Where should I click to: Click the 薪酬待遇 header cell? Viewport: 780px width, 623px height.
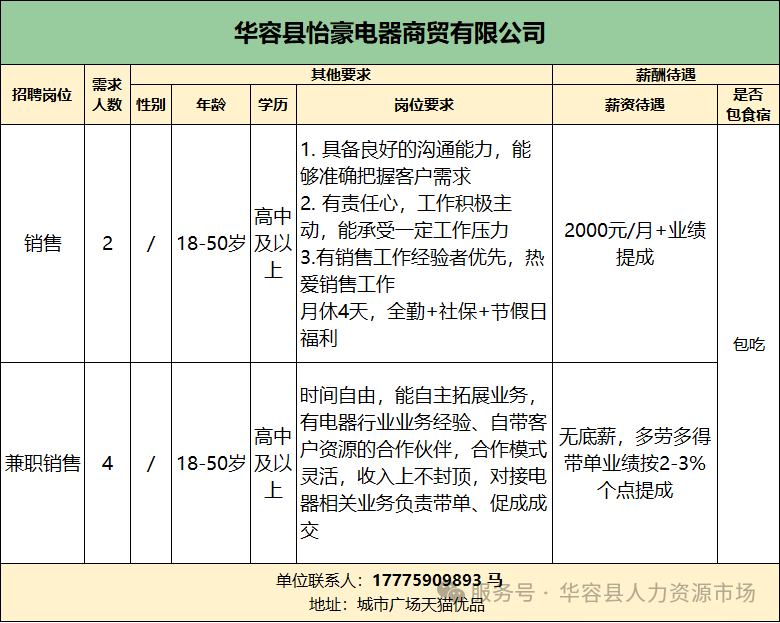tap(666, 75)
